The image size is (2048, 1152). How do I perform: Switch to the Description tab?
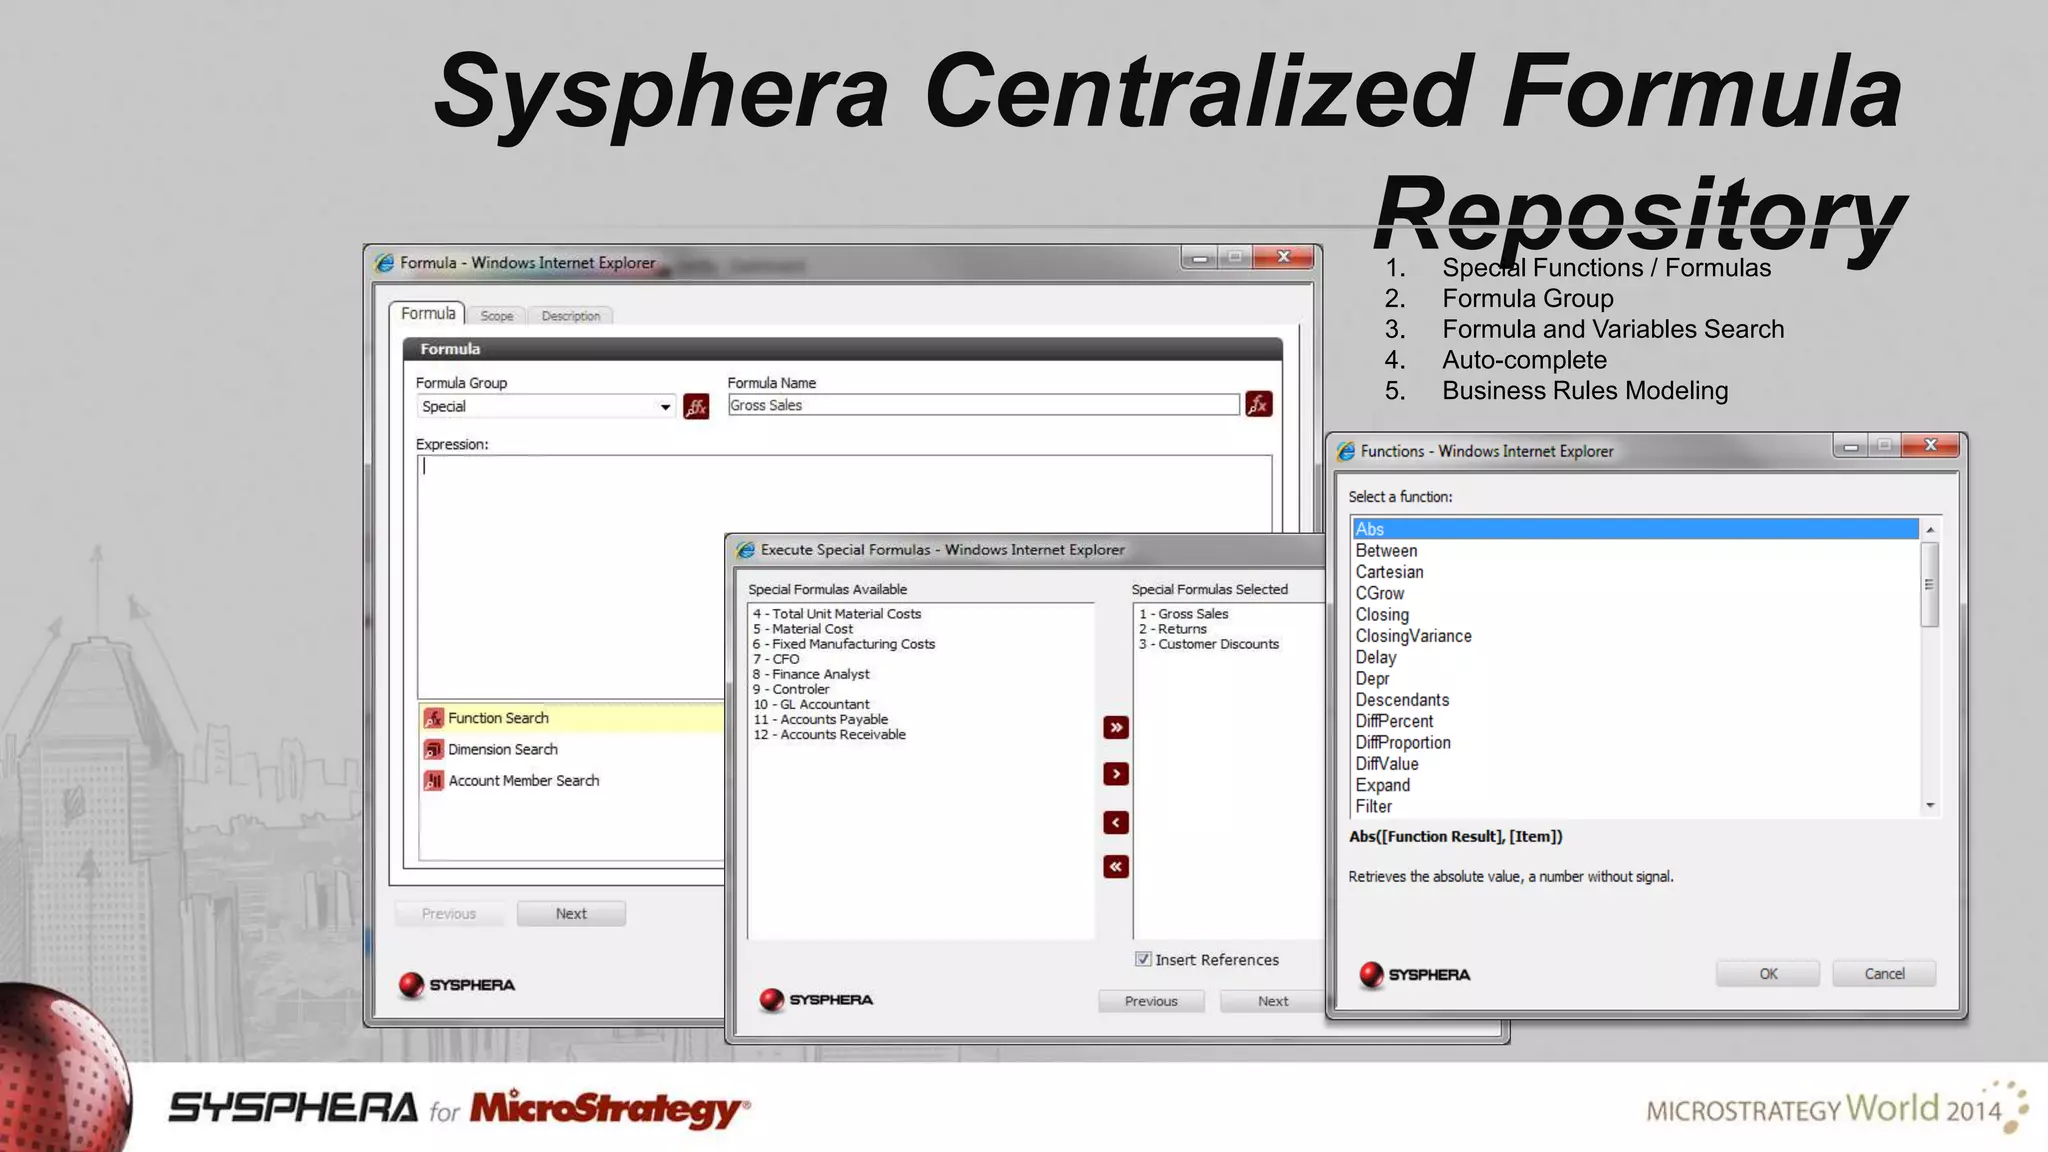[571, 316]
